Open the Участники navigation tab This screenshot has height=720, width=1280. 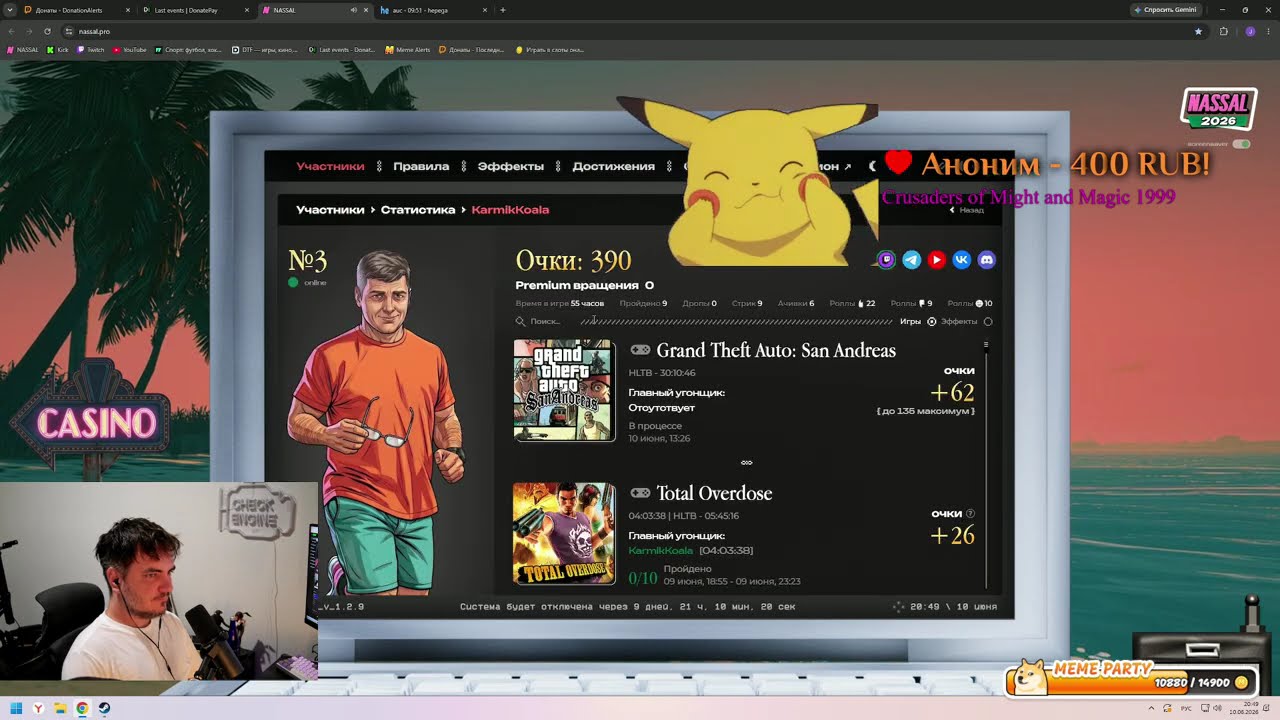pyautogui.click(x=330, y=167)
